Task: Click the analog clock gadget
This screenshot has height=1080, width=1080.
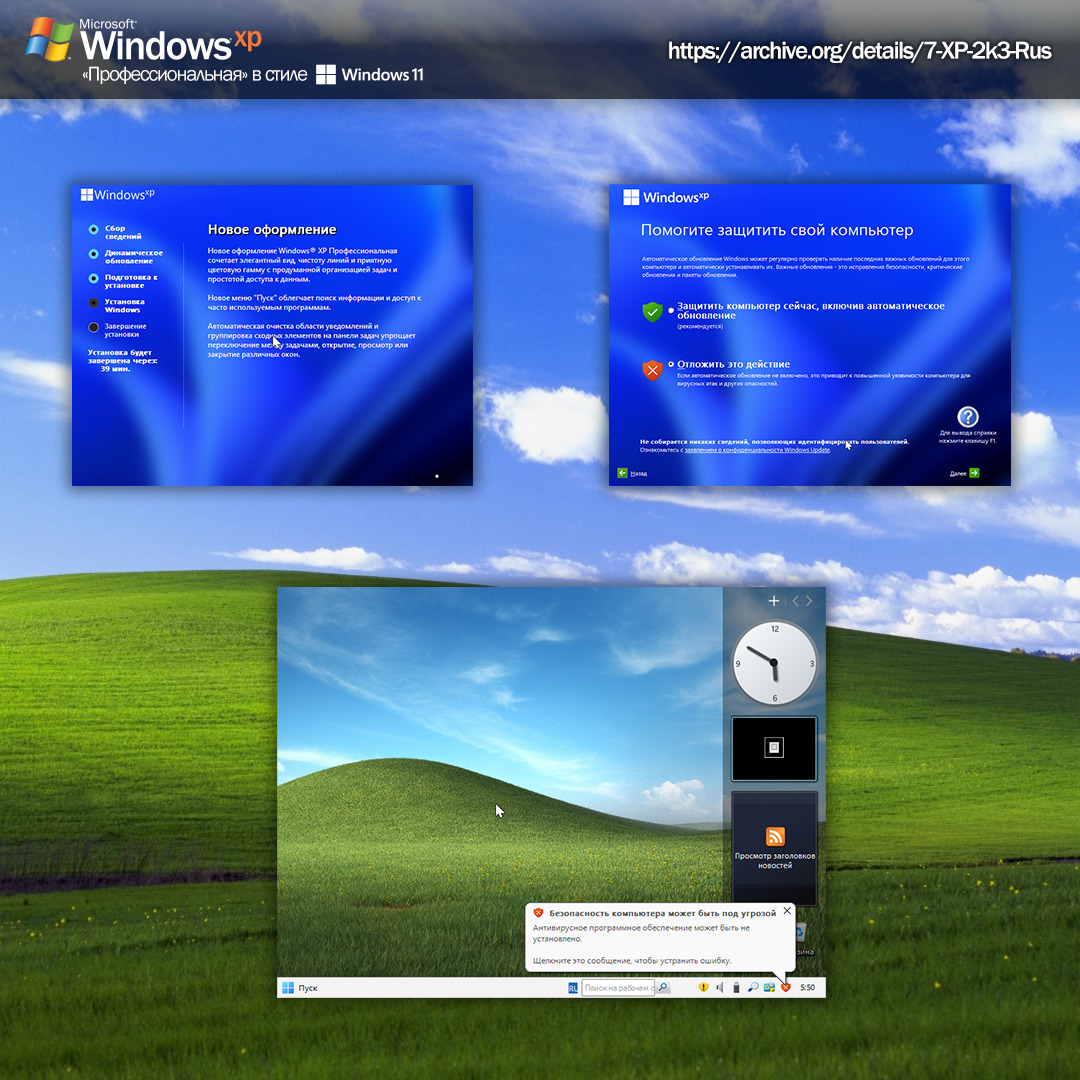Action: (x=774, y=663)
